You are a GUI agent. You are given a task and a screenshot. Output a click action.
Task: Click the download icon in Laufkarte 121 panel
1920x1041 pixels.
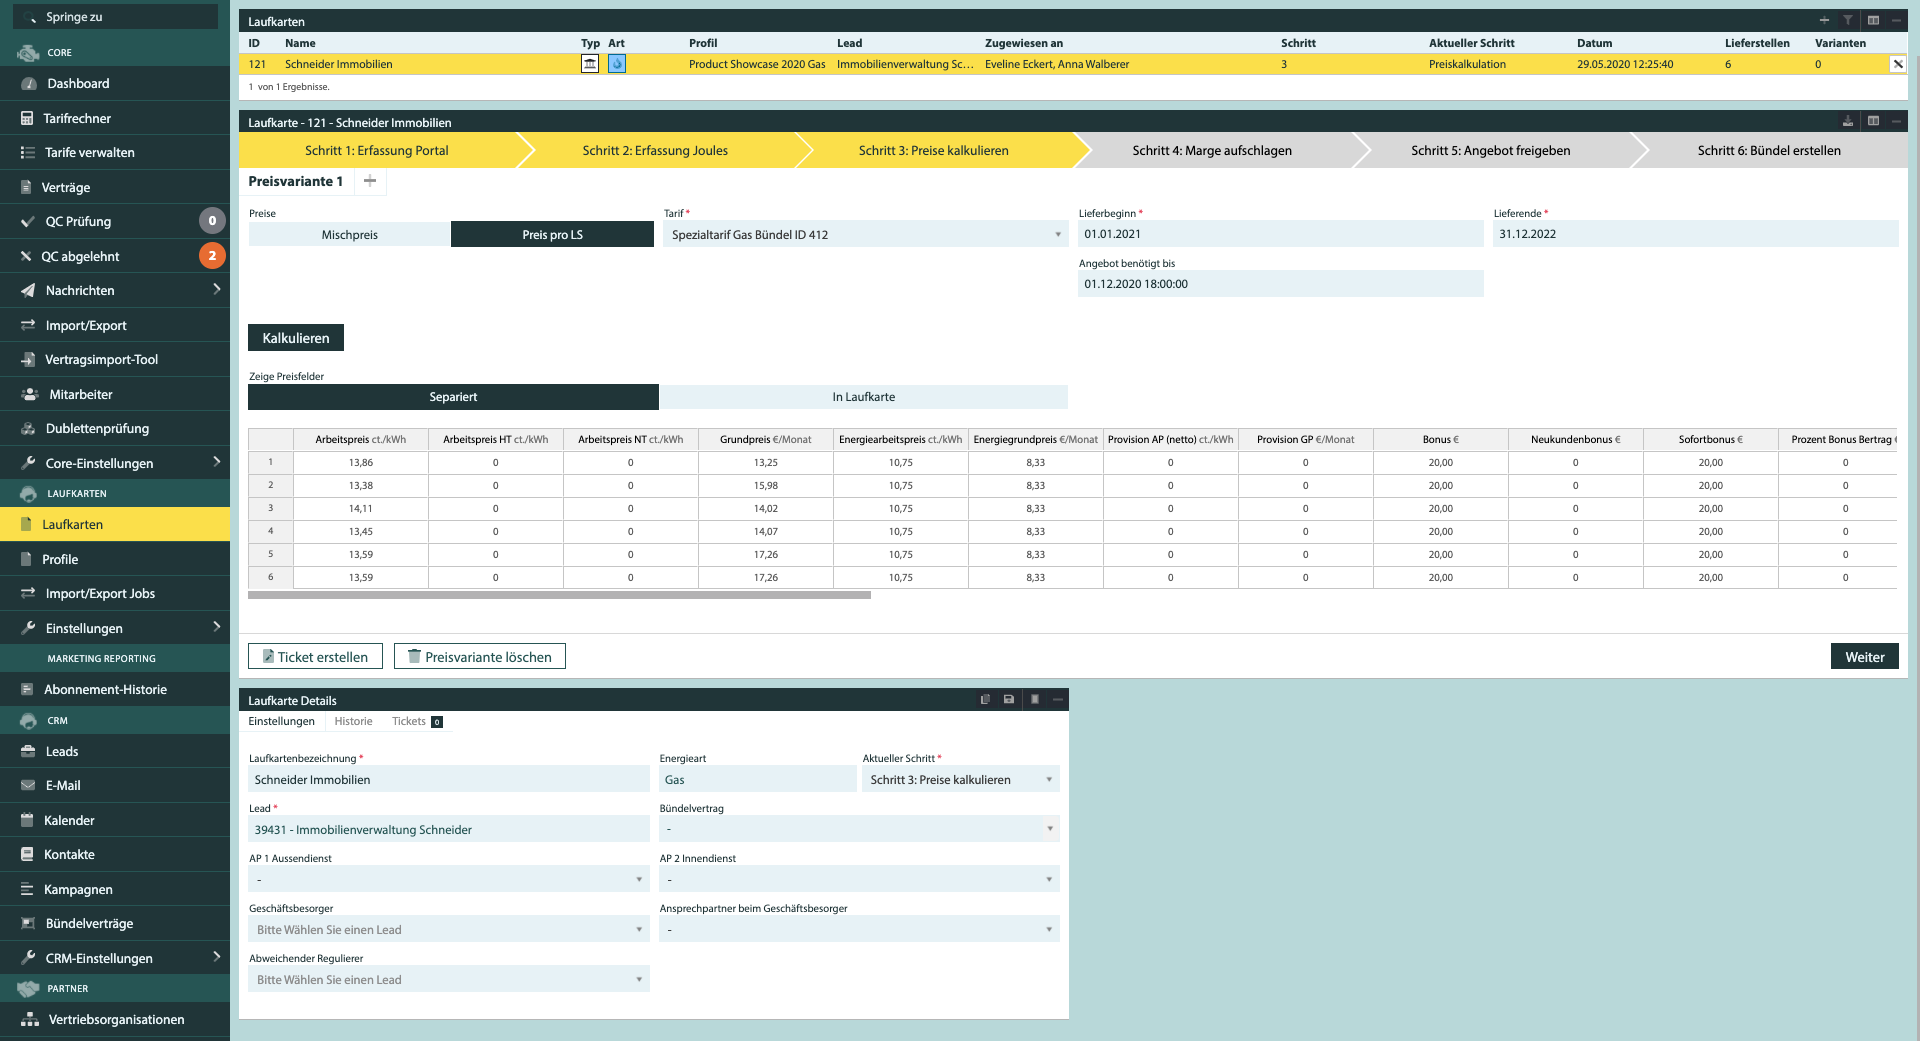[x=1848, y=121]
